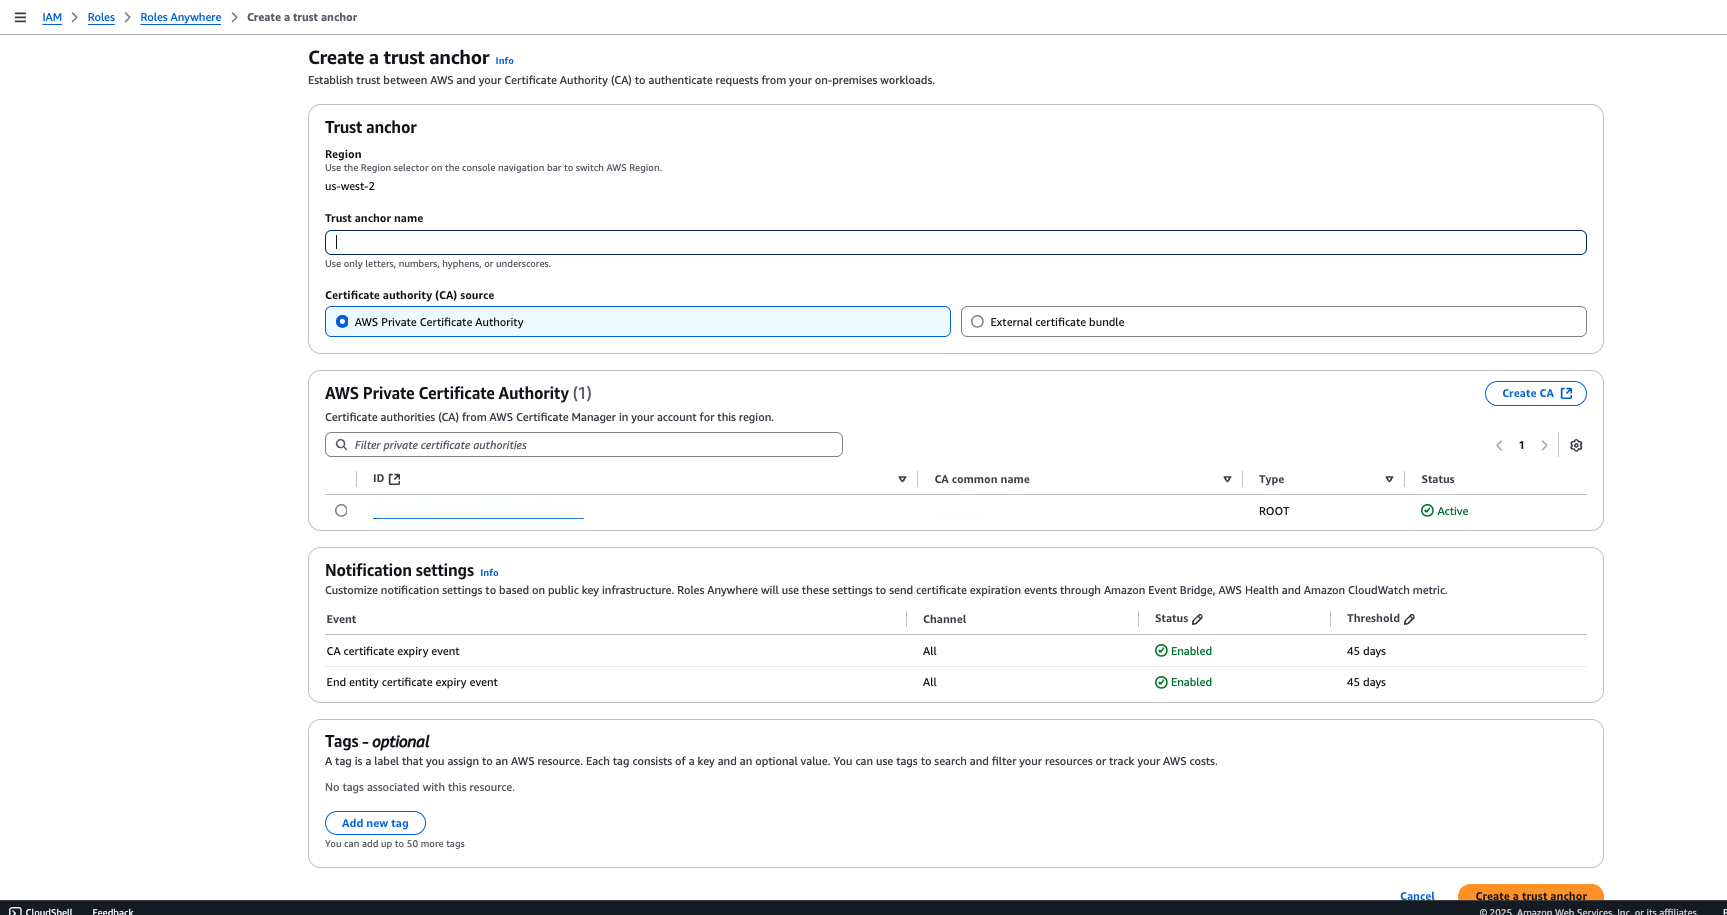Open the ID column filter dropdown
Image resolution: width=1727 pixels, height=915 pixels.
click(x=902, y=478)
